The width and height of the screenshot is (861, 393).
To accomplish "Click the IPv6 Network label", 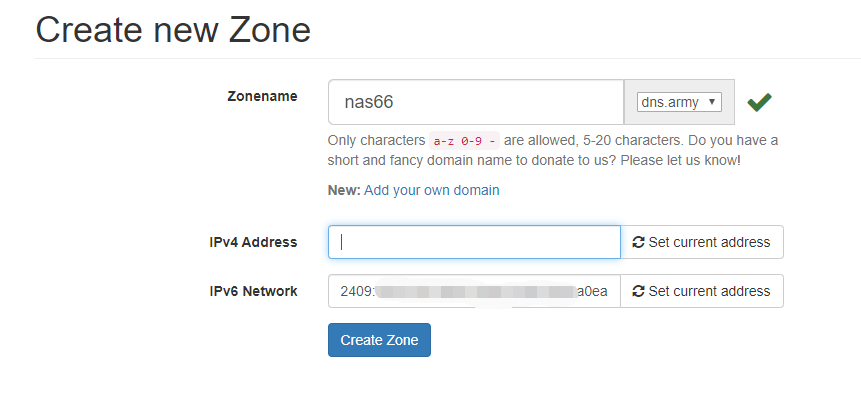I will click(253, 291).
